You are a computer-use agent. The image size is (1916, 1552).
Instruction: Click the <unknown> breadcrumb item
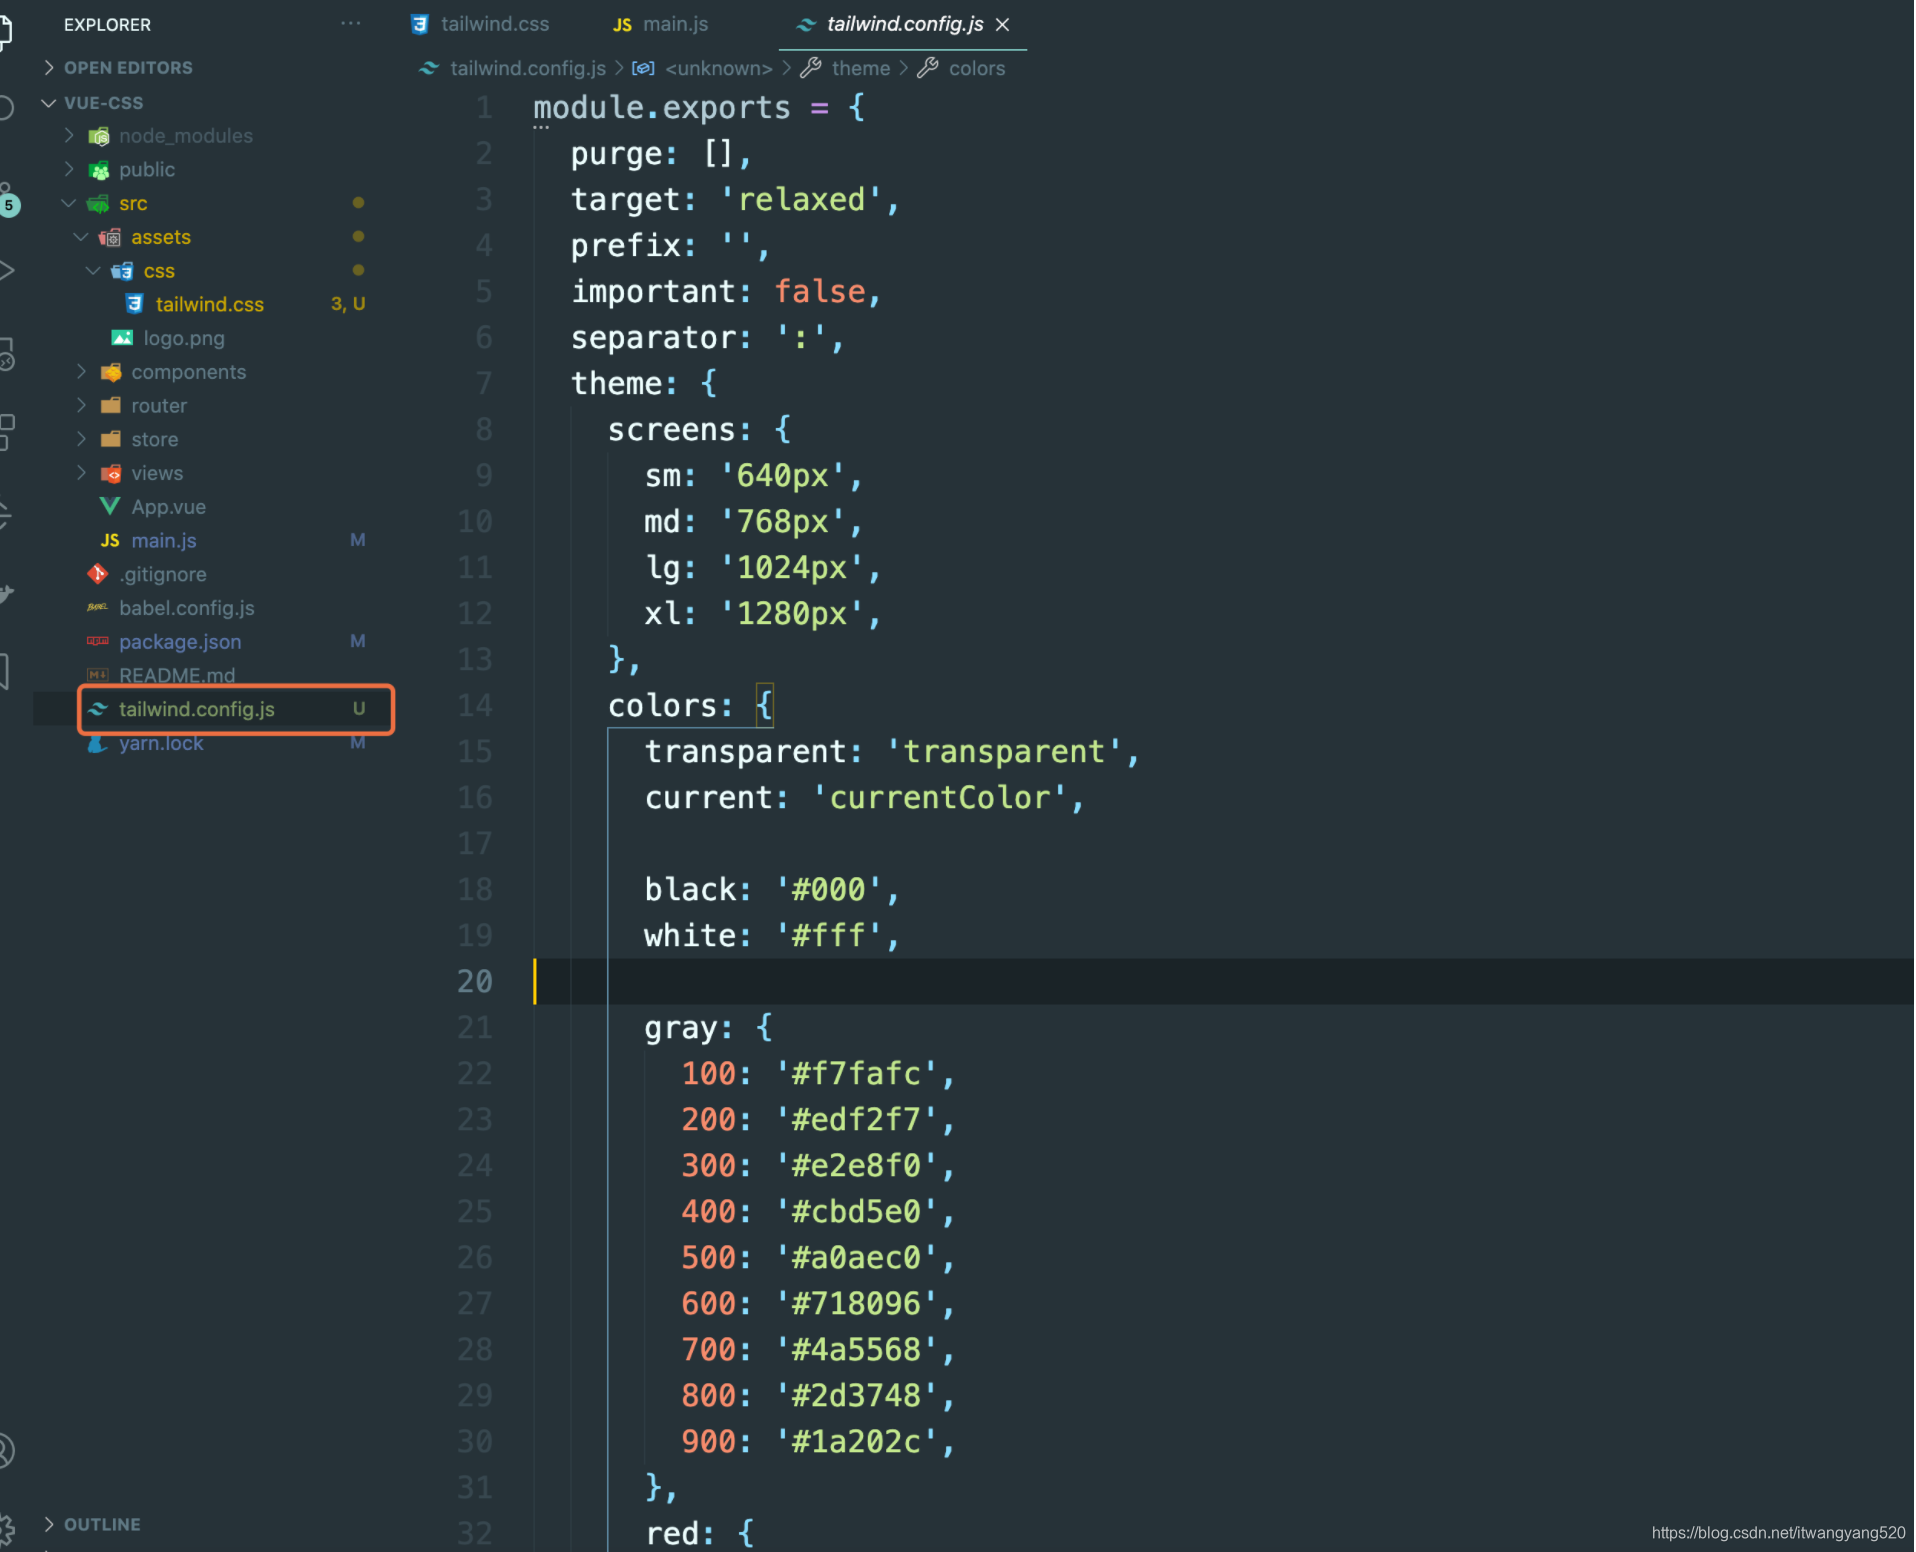[x=719, y=68]
